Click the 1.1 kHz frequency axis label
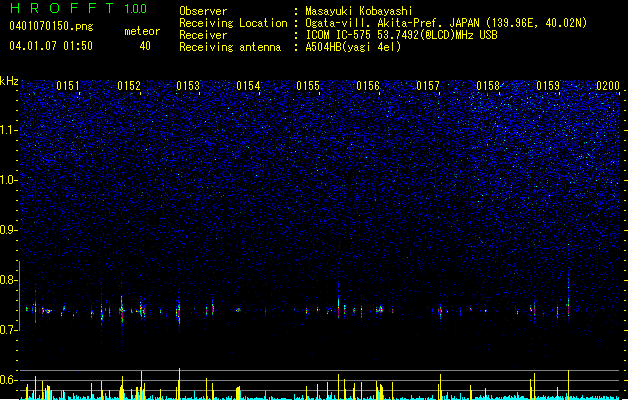This screenshot has height=400, width=629. 9,130
